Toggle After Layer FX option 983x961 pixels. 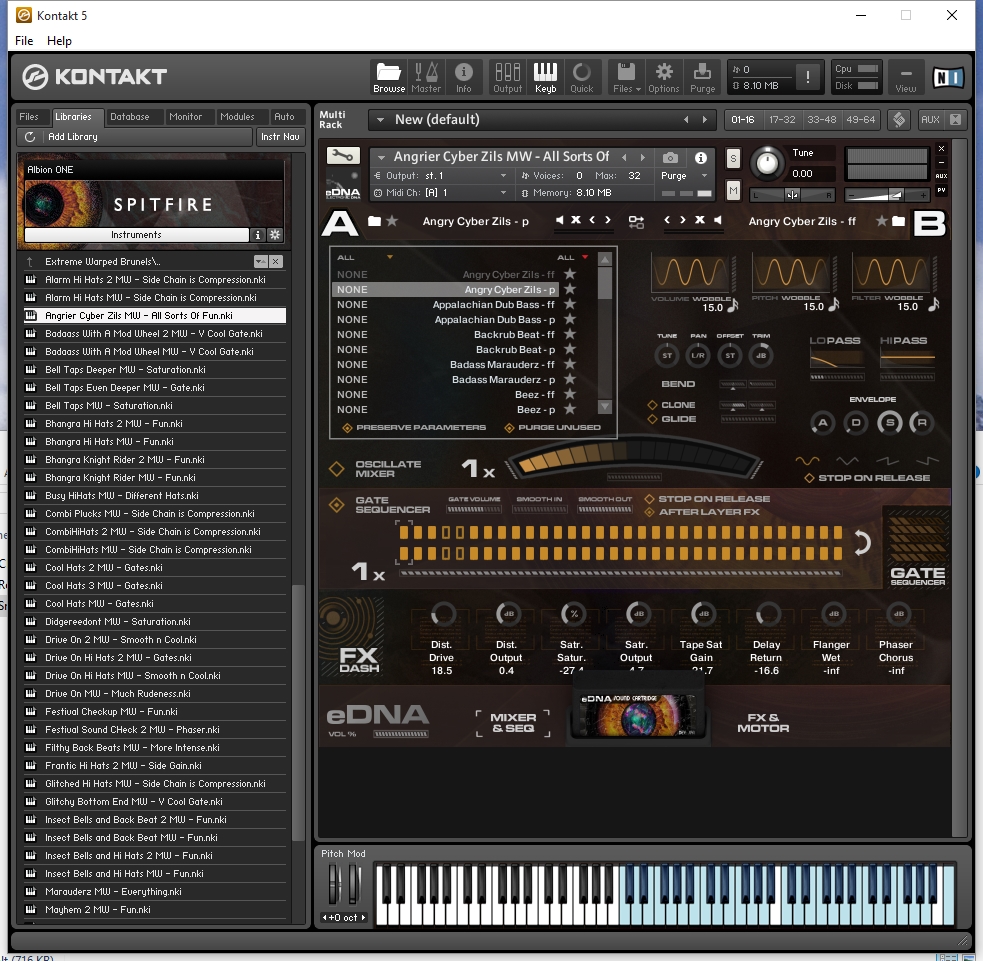point(649,512)
